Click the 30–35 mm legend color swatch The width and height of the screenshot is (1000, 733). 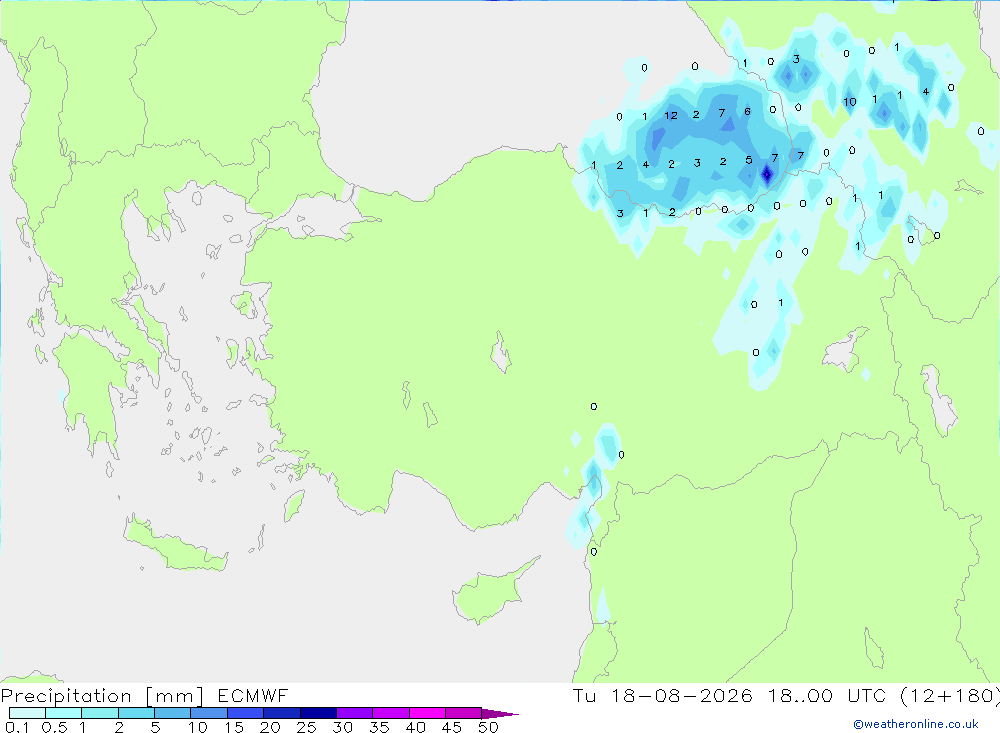pos(355,713)
